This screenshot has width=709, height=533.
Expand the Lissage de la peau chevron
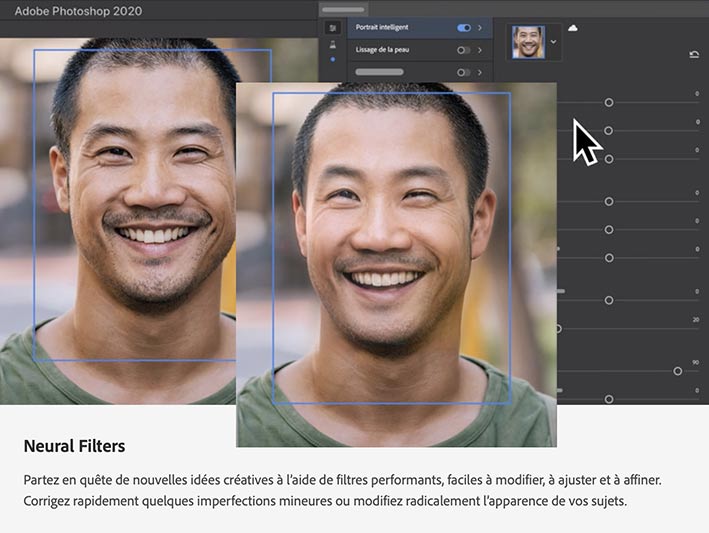click(480, 50)
